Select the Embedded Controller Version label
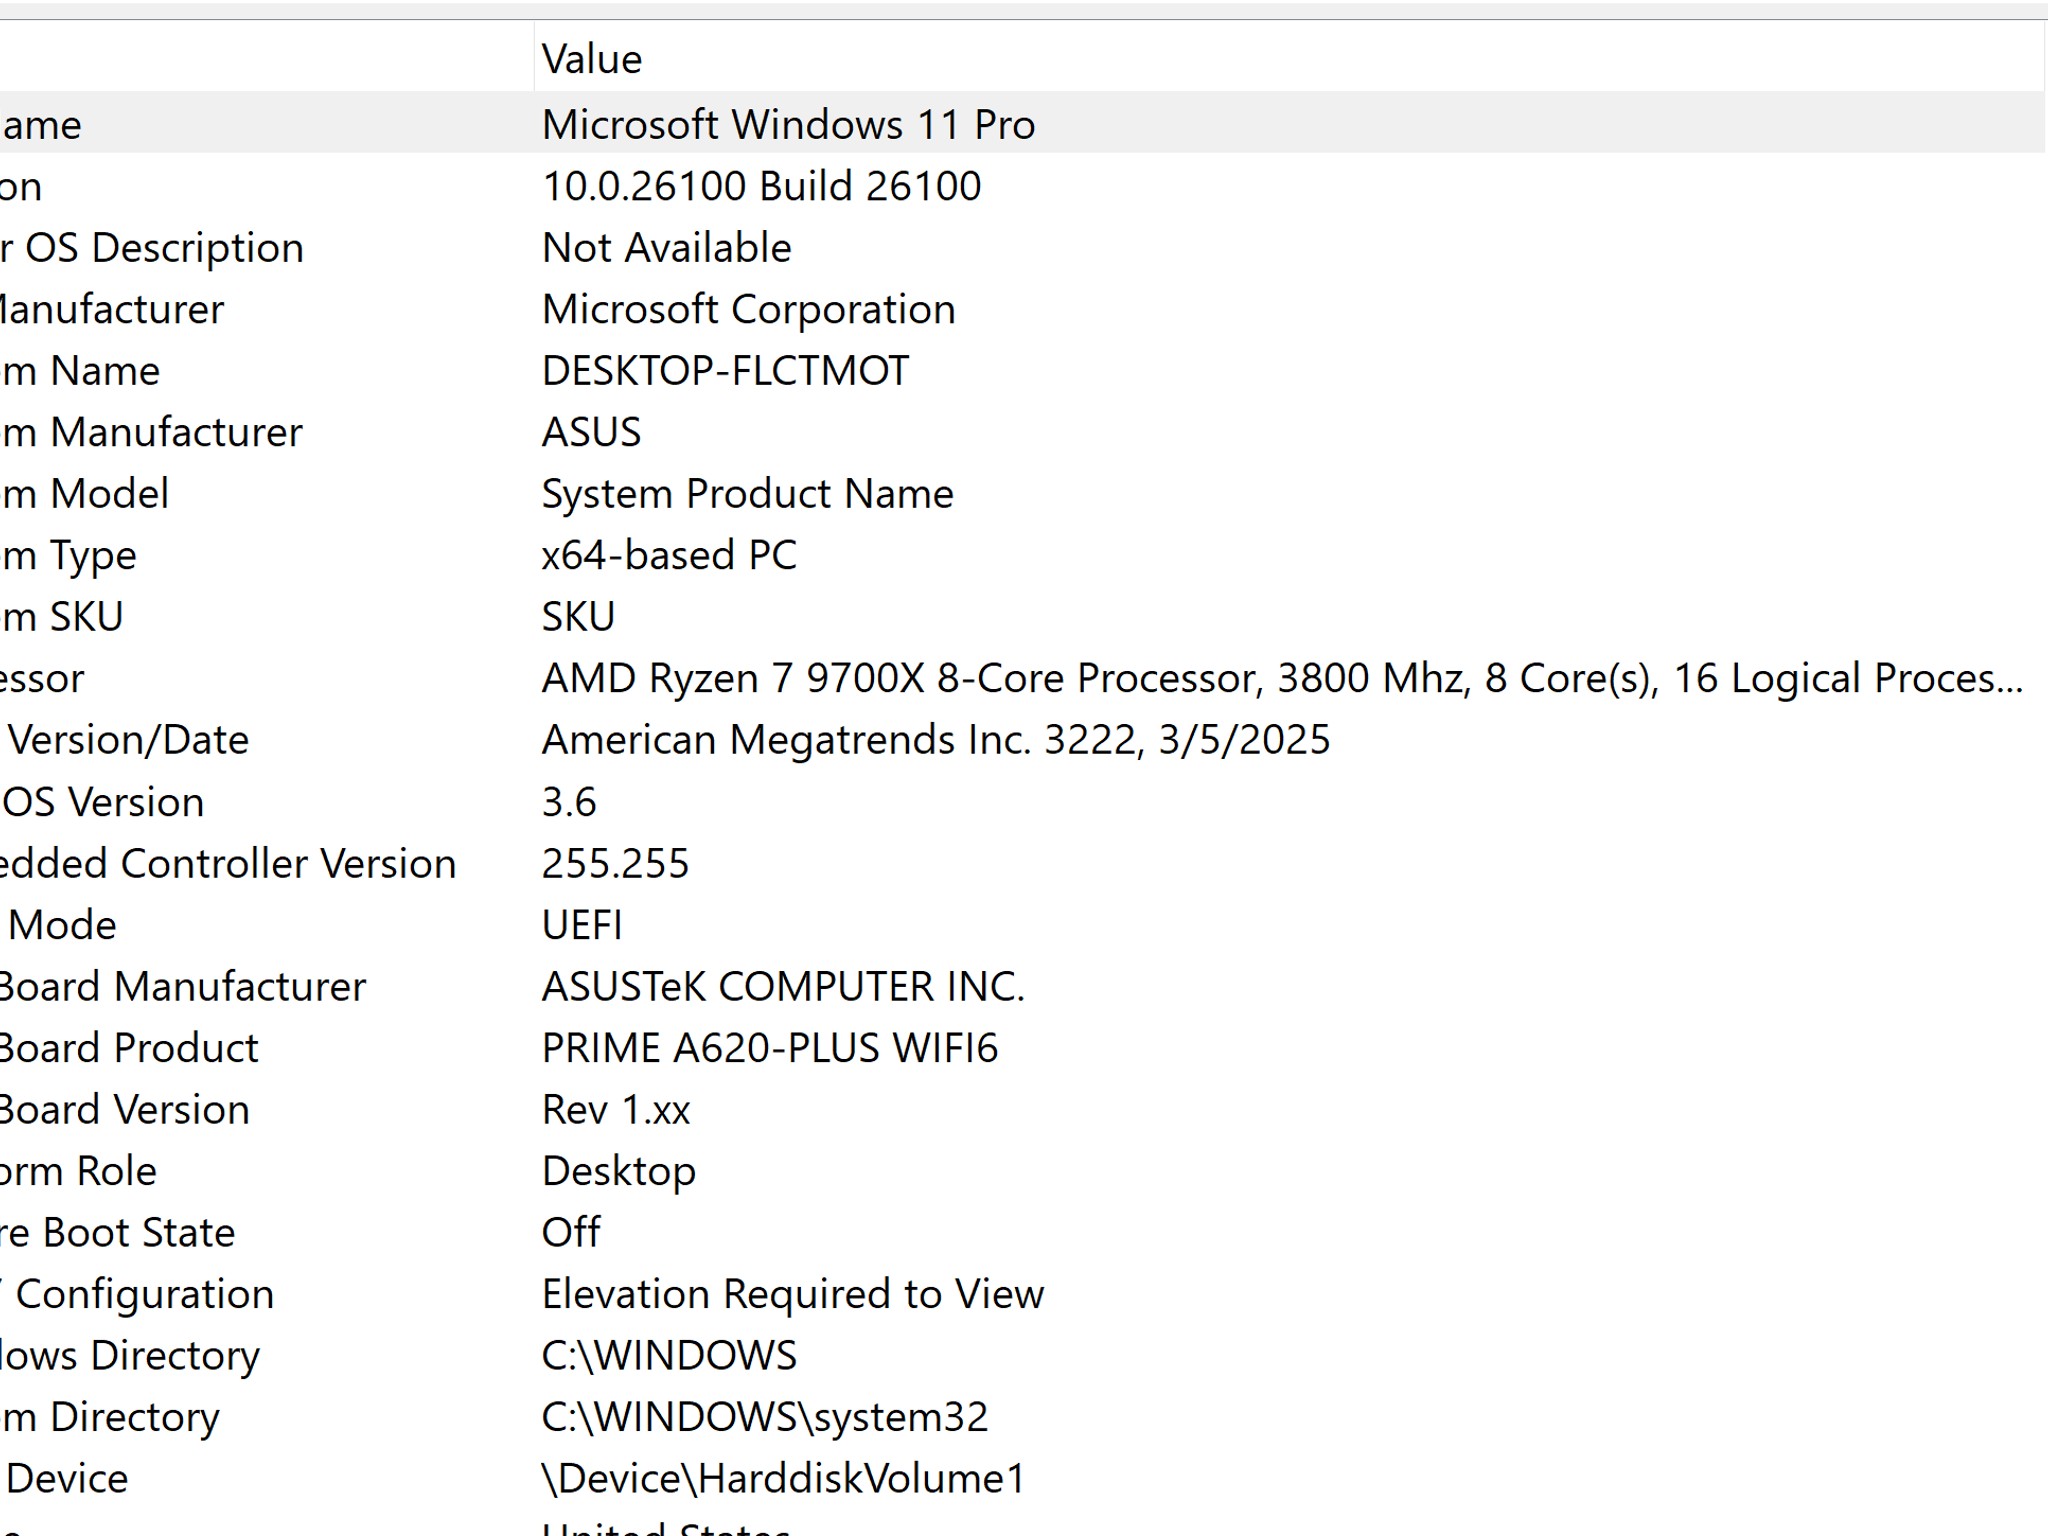The width and height of the screenshot is (2048, 1536). [228, 864]
